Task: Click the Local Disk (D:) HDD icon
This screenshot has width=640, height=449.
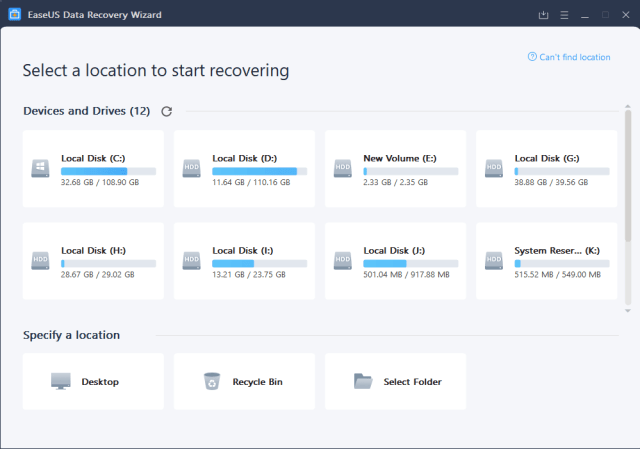Action: [191, 168]
